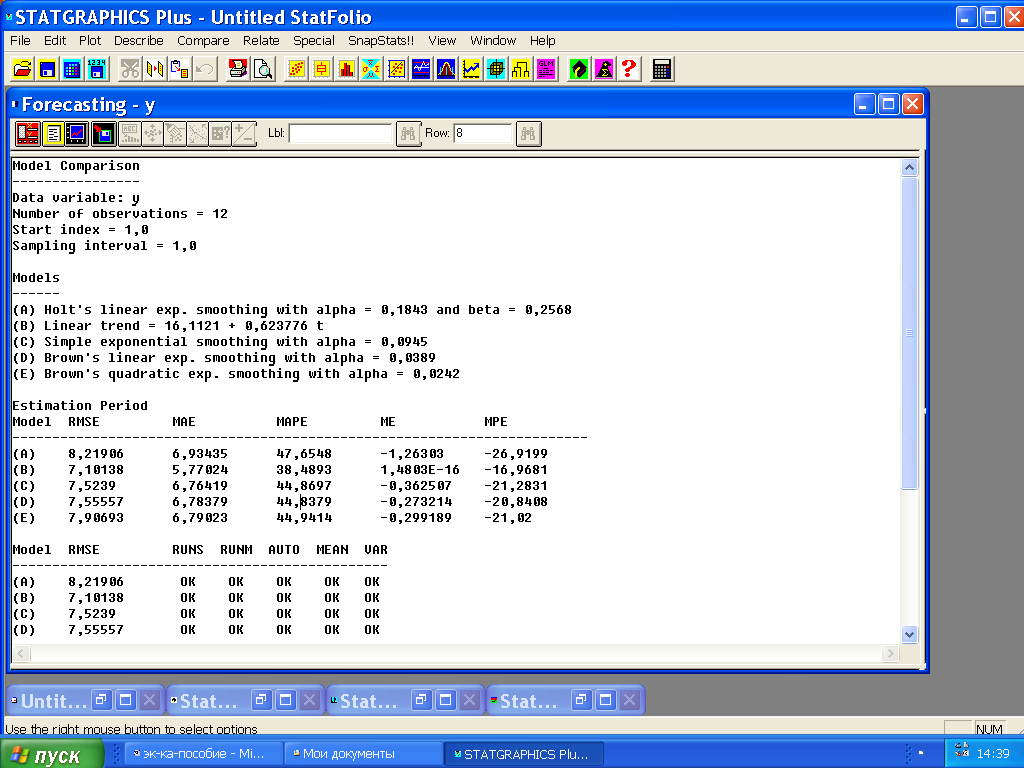The image size is (1024, 768).
Task: Click the пуск Start button
Action: pyautogui.click(x=52, y=754)
